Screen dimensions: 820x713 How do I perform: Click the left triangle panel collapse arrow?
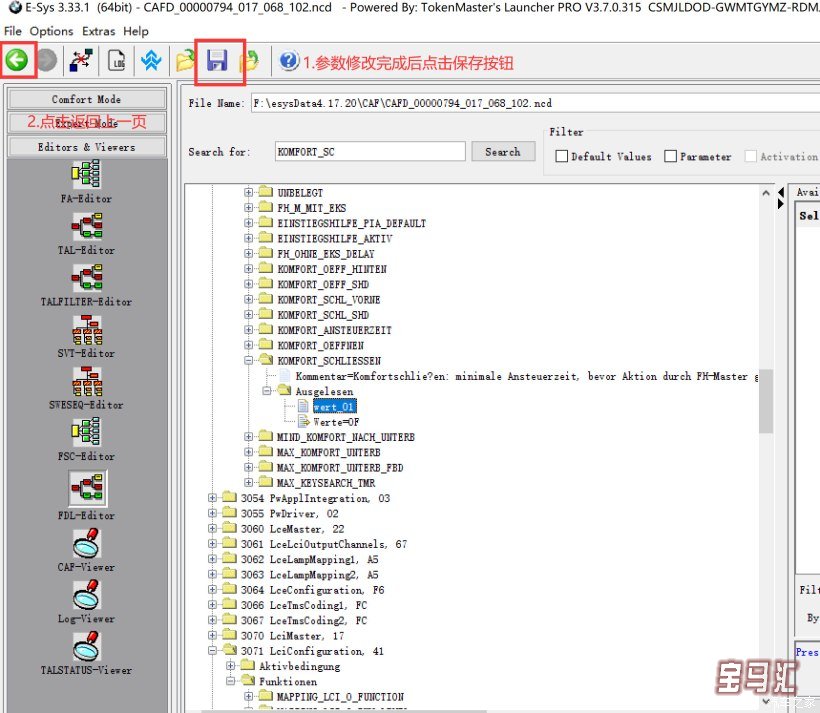click(781, 192)
